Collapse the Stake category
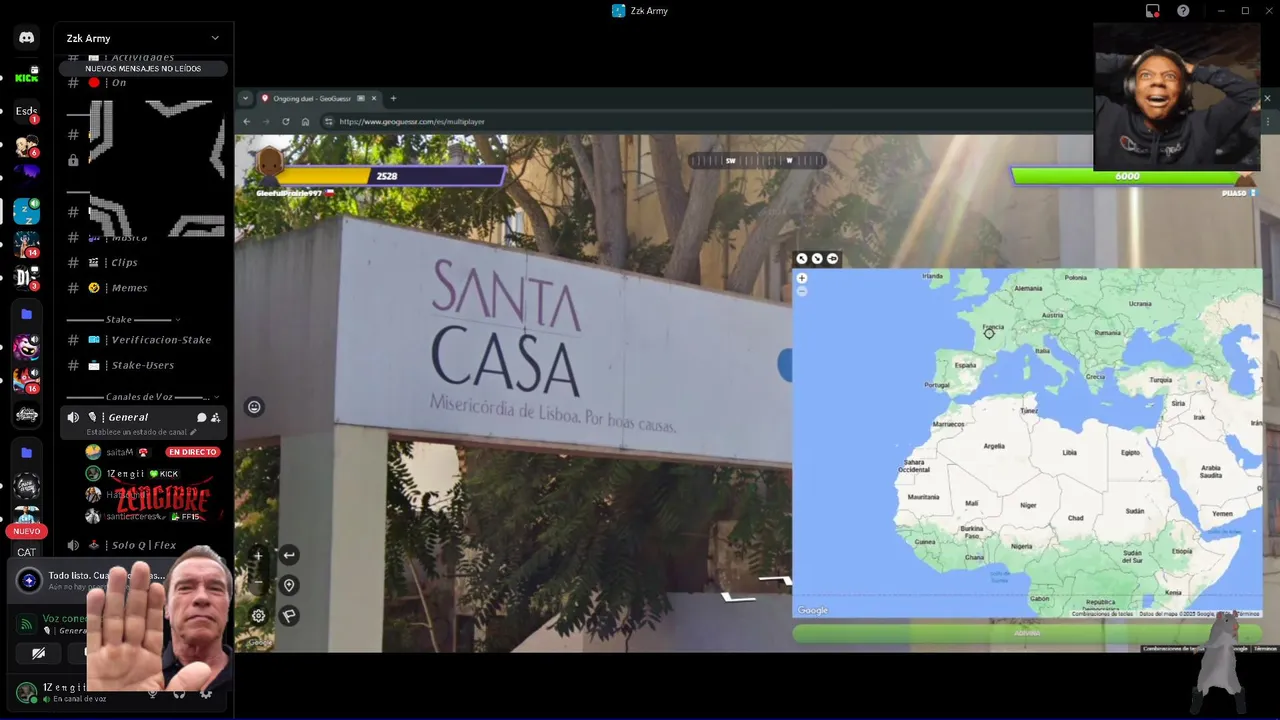The width and height of the screenshot is (1280, 720). (x=123, y=320)
